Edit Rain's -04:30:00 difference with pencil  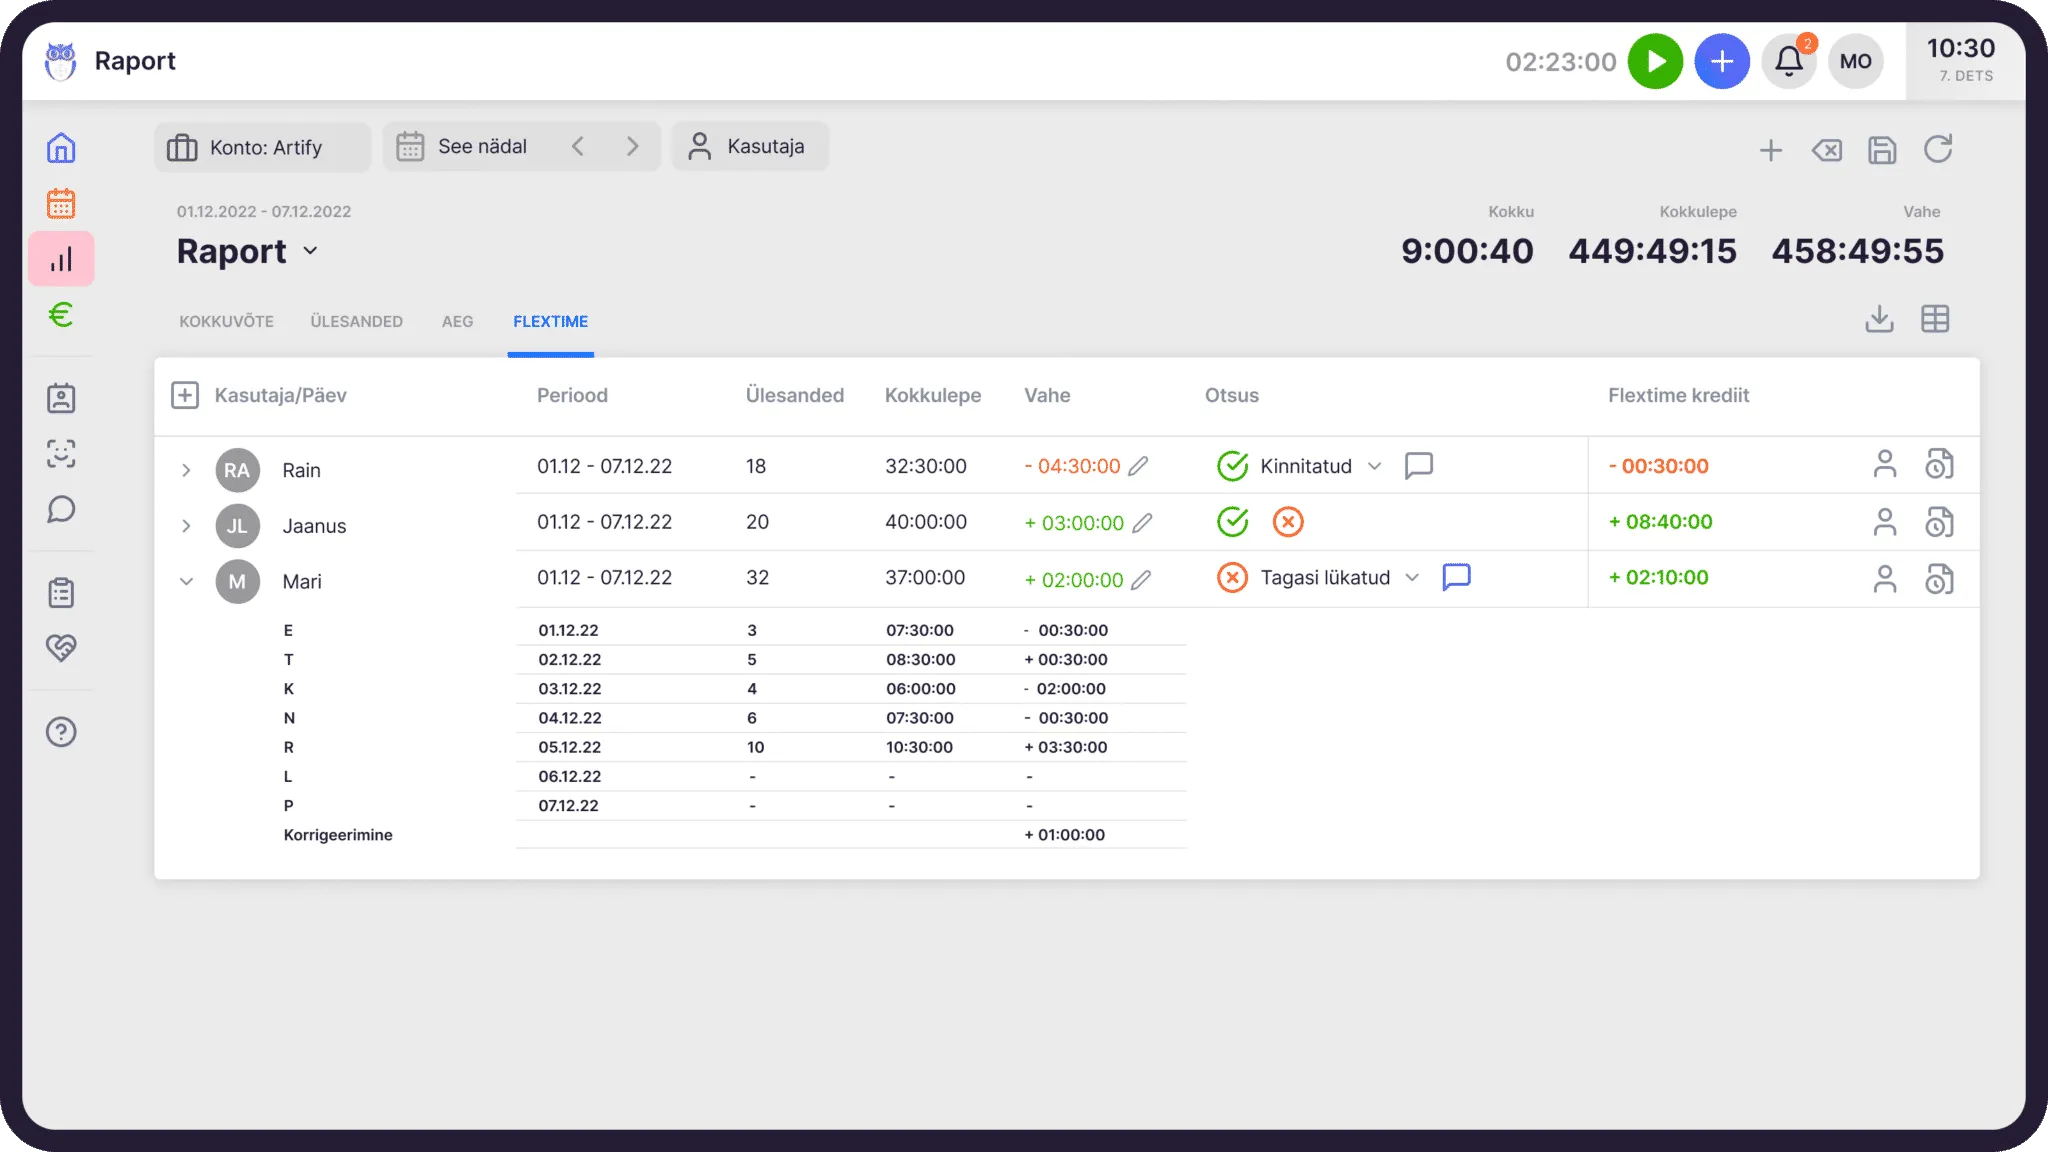point(1138,466)
